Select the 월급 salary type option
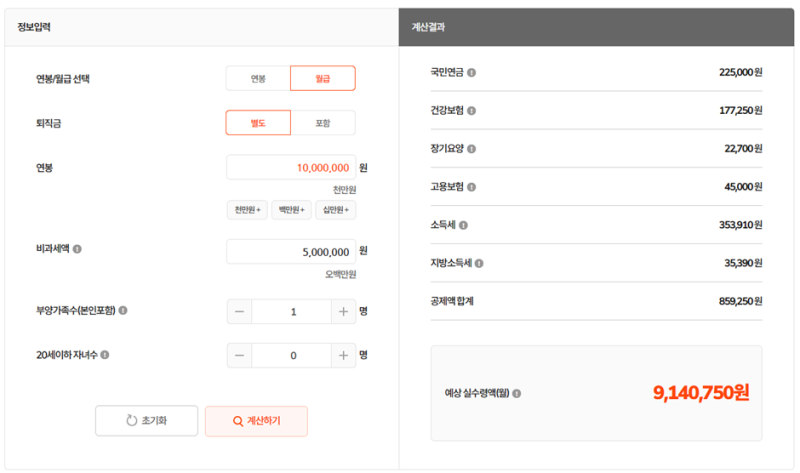Viewport: 800px width, 473px height. pyautogui.click(x=322, y=79)
